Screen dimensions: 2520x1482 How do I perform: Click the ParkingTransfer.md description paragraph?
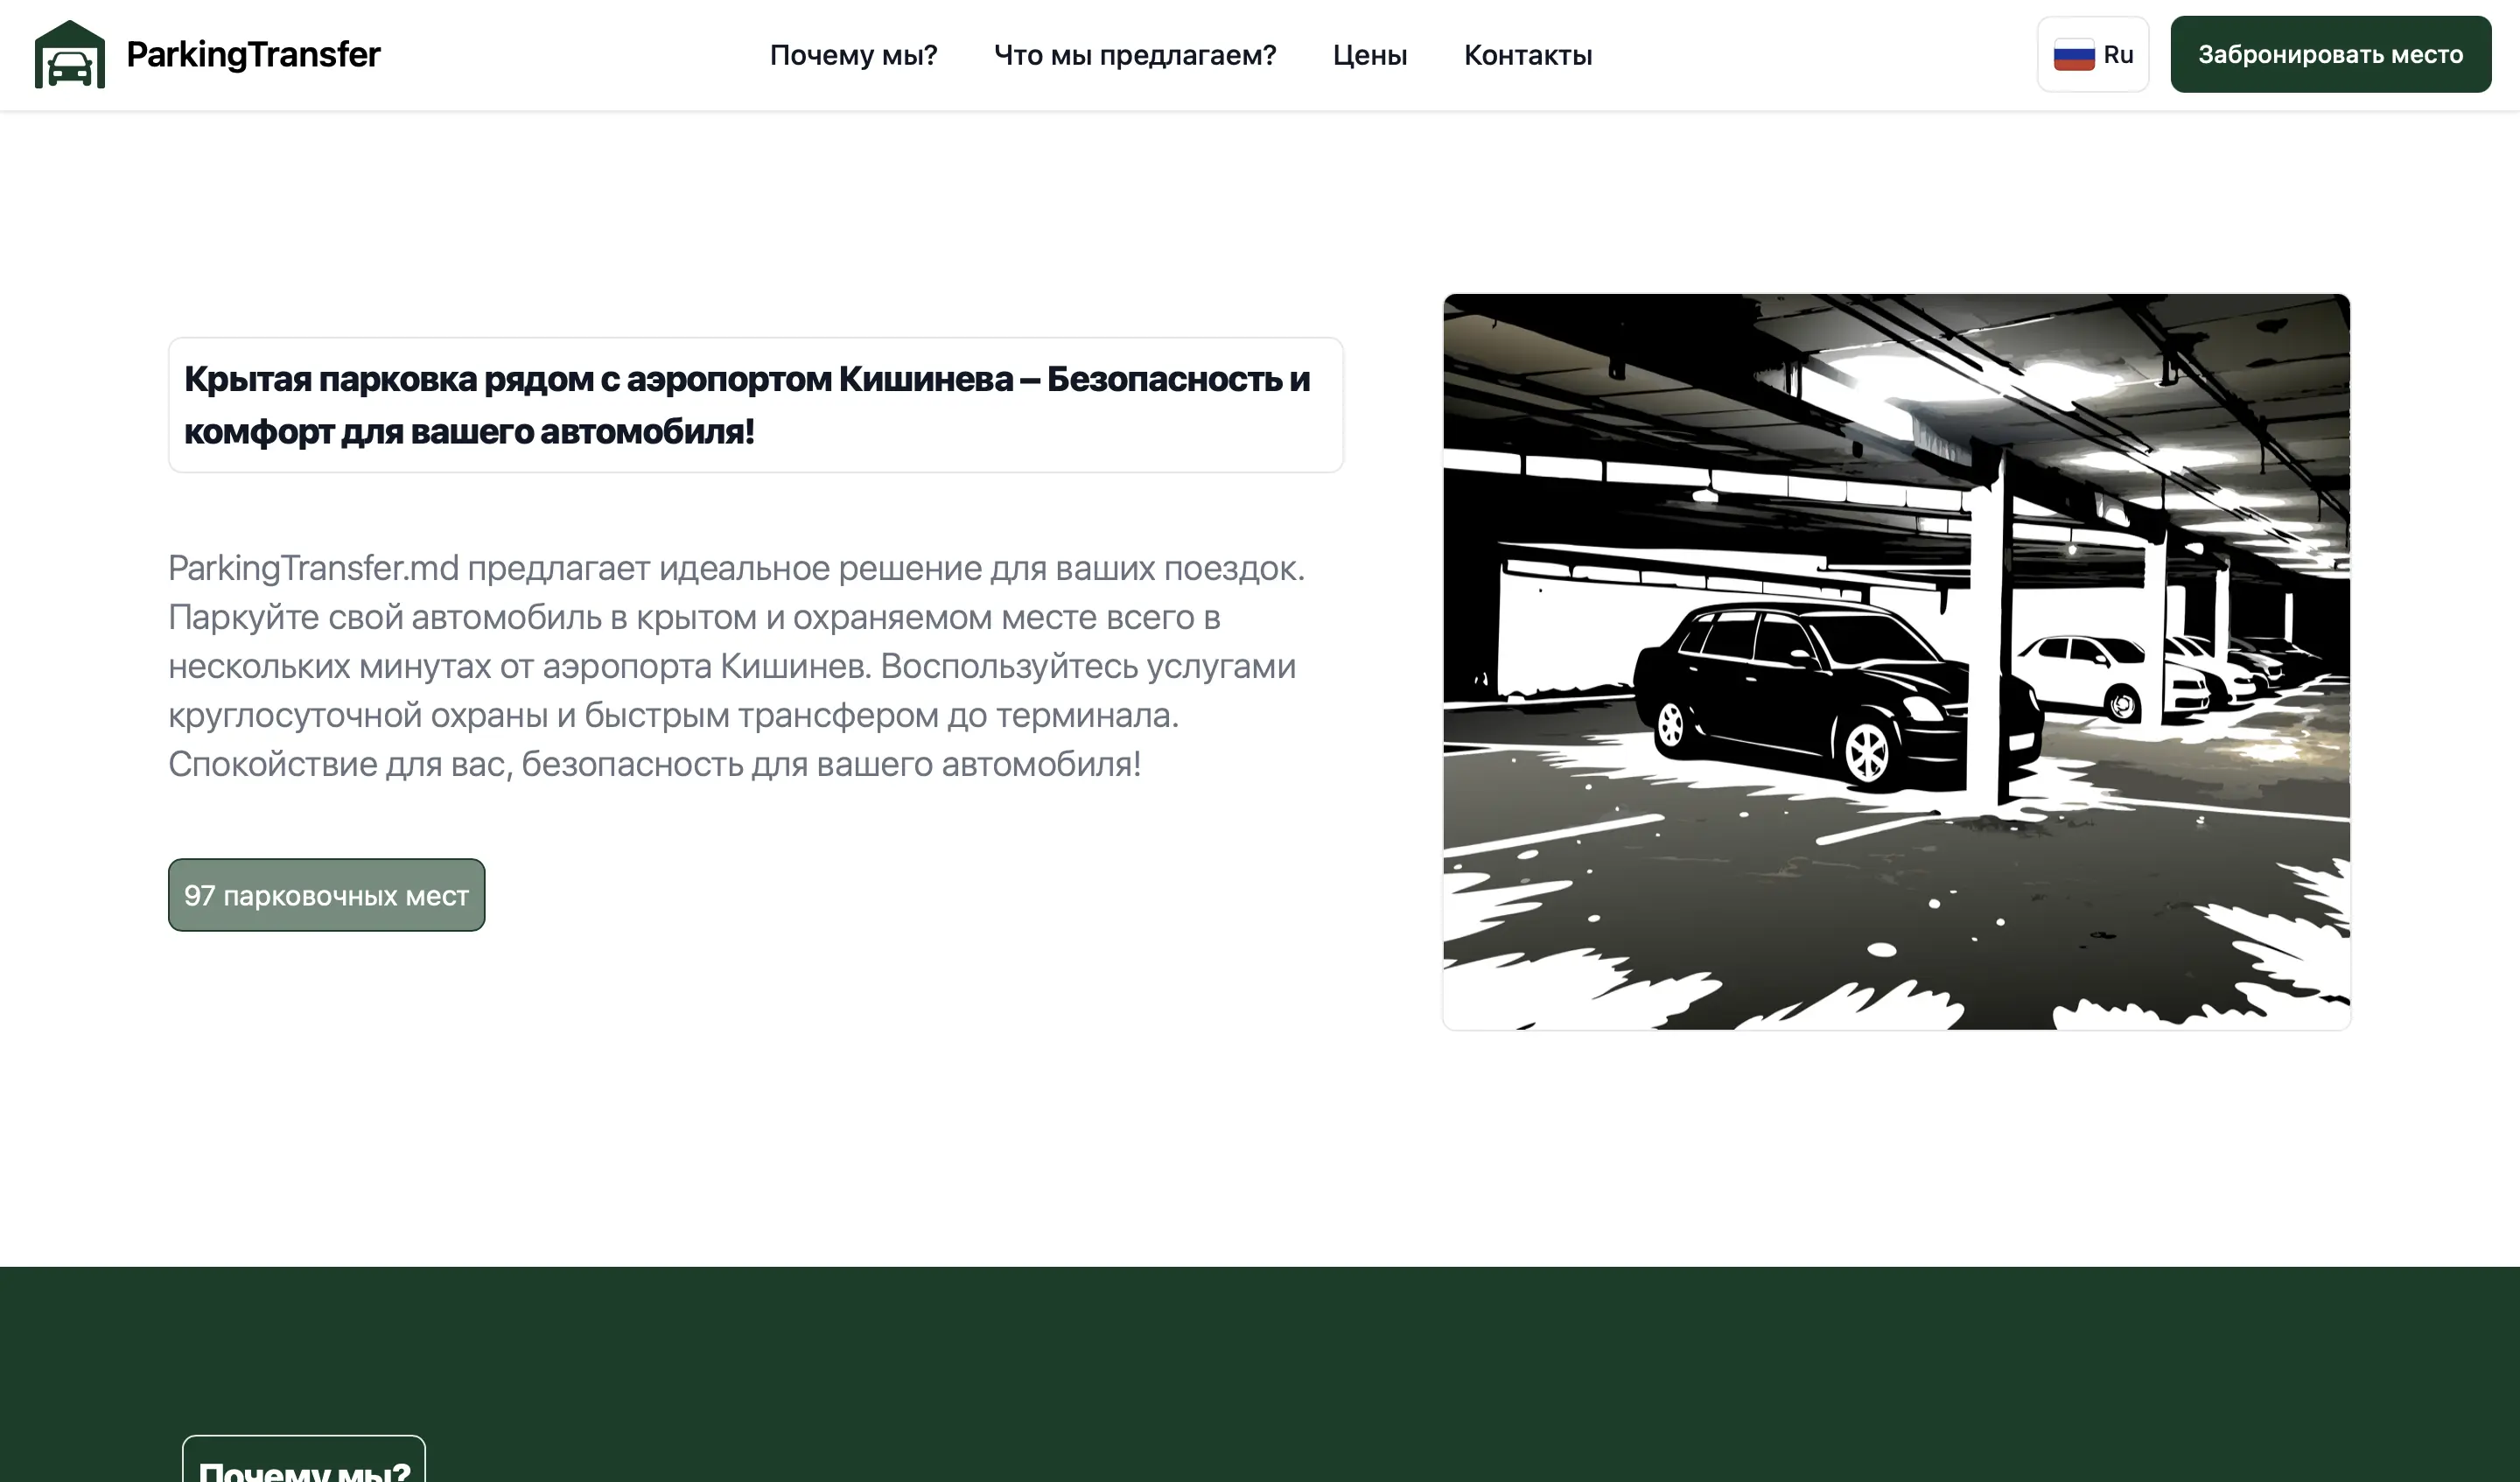pos(735,665)
